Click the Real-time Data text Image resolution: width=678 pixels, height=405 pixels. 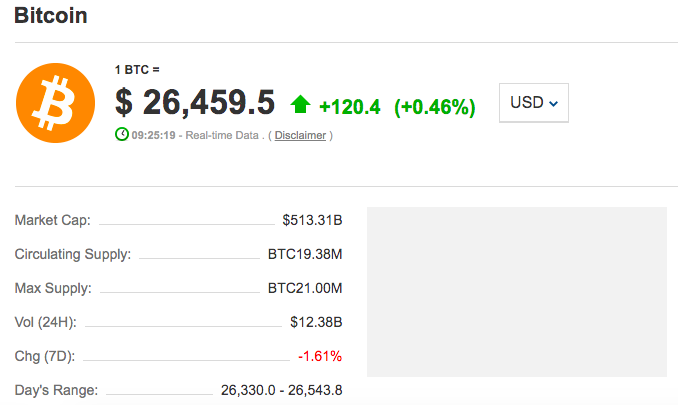click(x=223, y=135)
